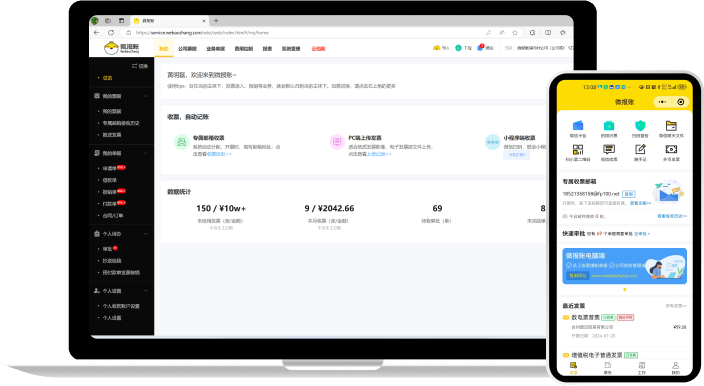The height and width of the screenshot is (386, 704).
Task: Tap the mini-program circle close target button
Action: tap(681, 102)
